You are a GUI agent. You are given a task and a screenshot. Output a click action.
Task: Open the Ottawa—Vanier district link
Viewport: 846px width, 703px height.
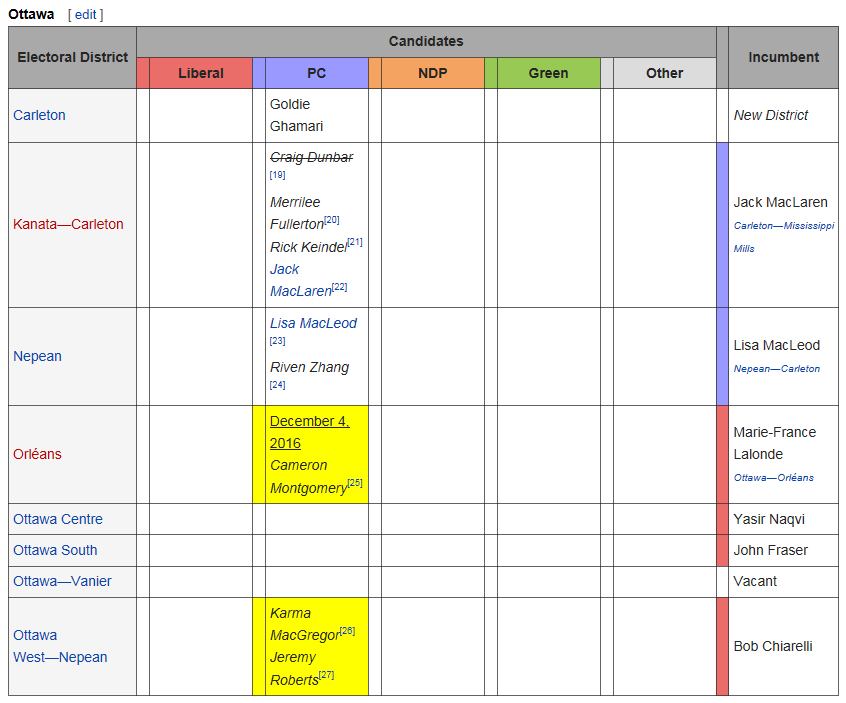62,581
